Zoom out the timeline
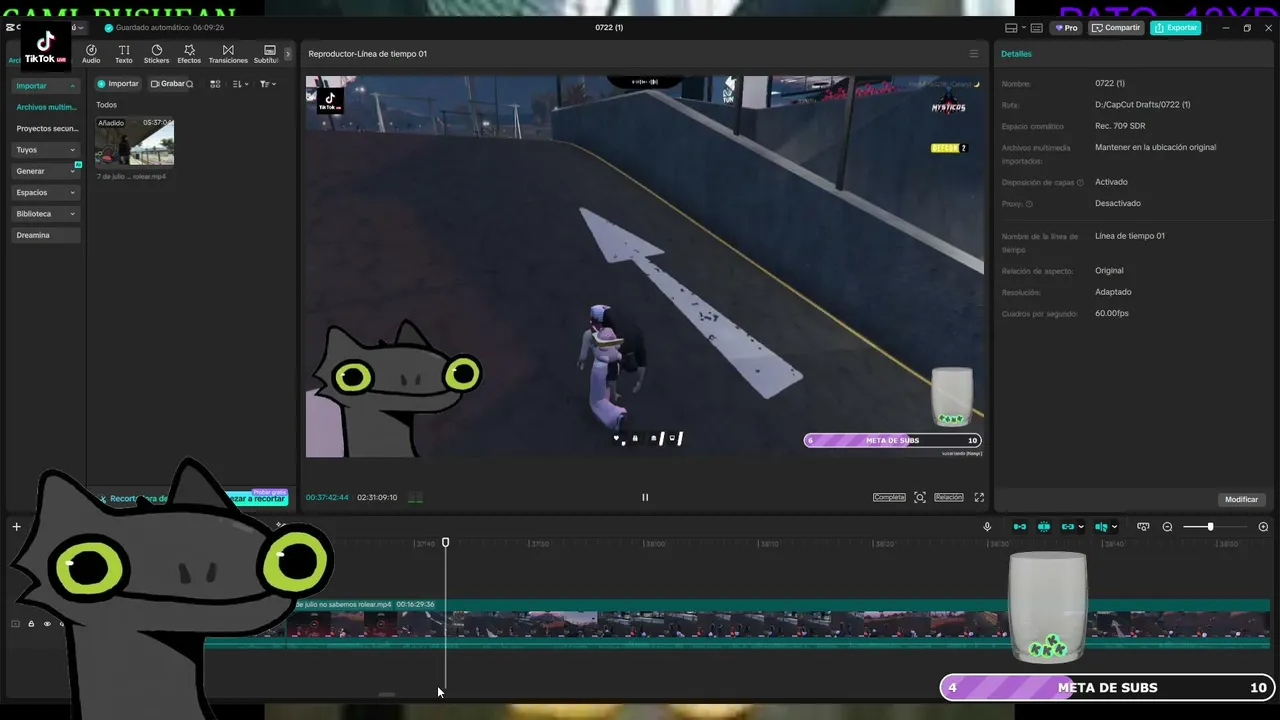Viewport: 1280px width, 720px height. click(x=1167, y=527)
